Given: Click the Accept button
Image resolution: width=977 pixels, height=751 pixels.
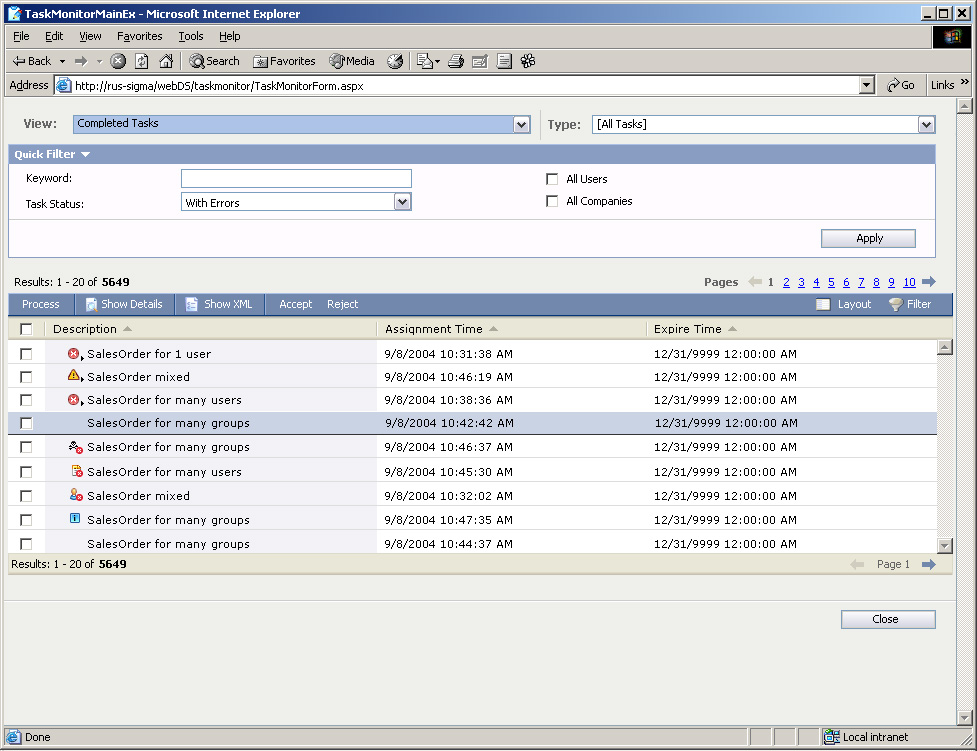Looking at the screenshot, I should [x=295, y=304].
